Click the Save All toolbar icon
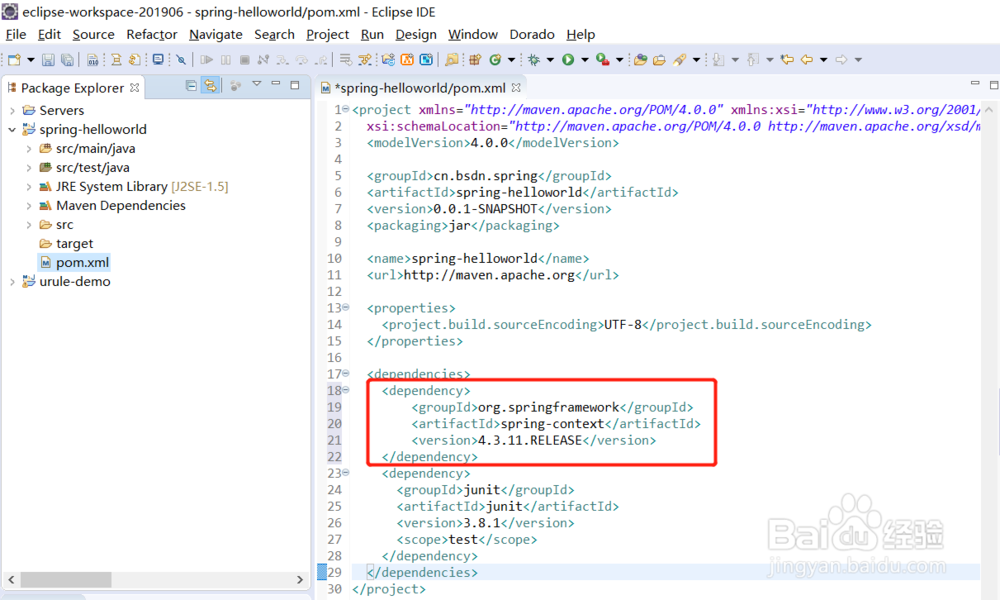This screenshot has width=1000, height=600. (67, 60)
